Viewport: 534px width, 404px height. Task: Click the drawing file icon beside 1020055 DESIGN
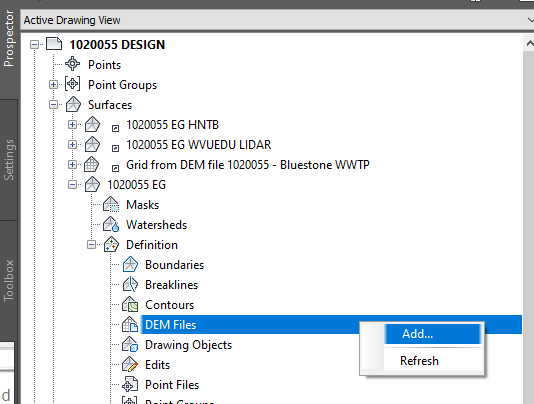54,44
